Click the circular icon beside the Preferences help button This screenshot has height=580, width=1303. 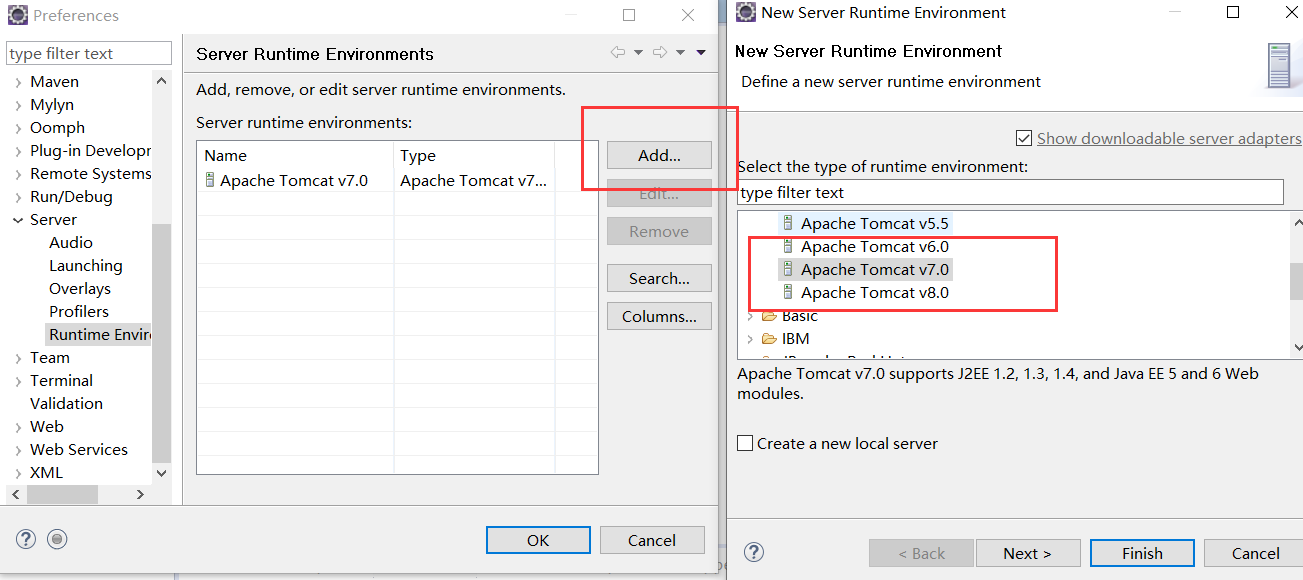point(57,539)
